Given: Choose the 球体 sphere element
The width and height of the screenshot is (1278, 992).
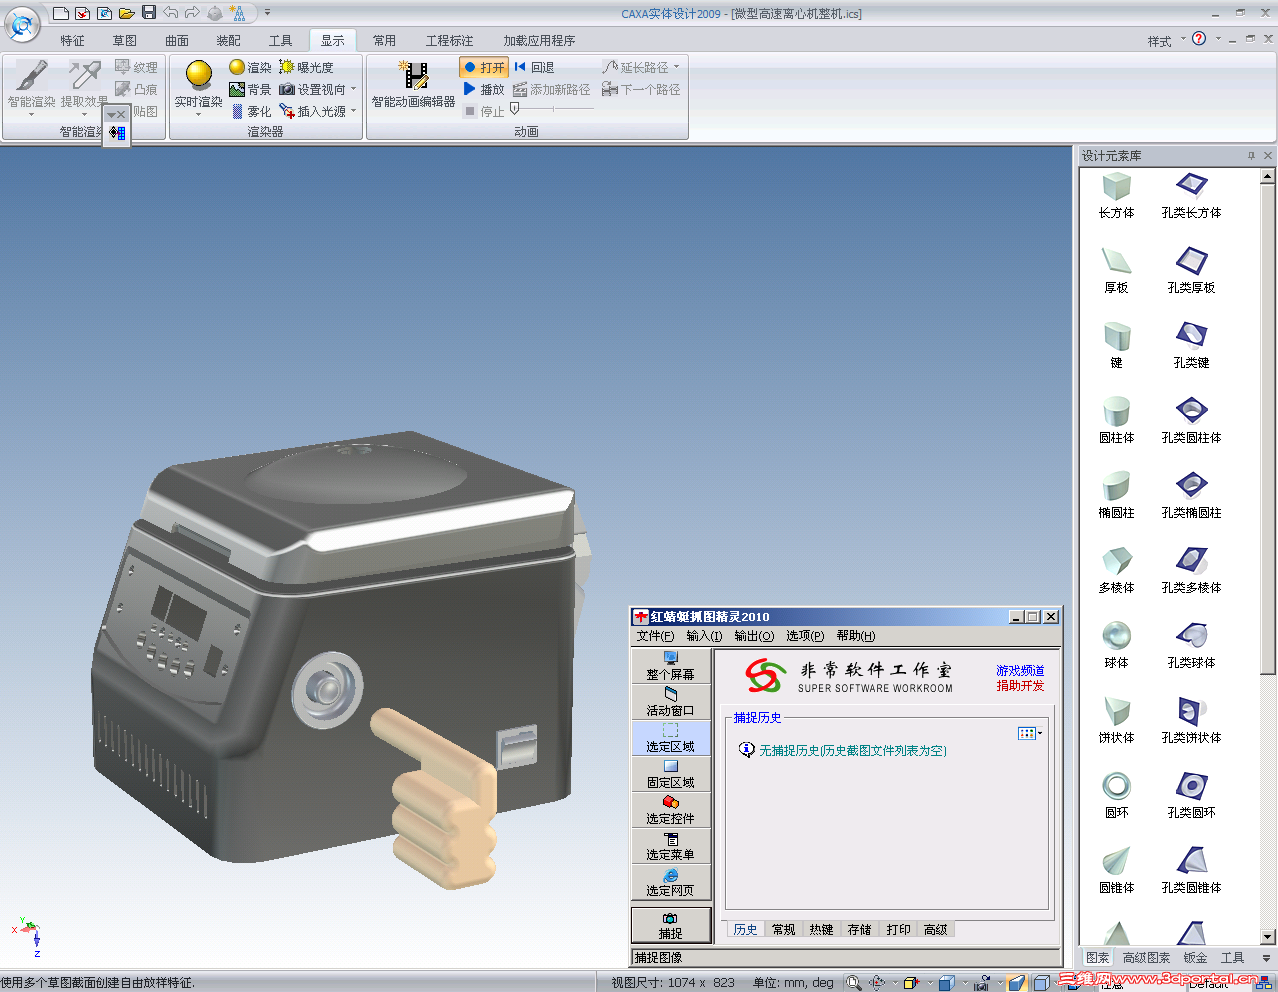Looking at the screenshot, I should (1116, 636).
